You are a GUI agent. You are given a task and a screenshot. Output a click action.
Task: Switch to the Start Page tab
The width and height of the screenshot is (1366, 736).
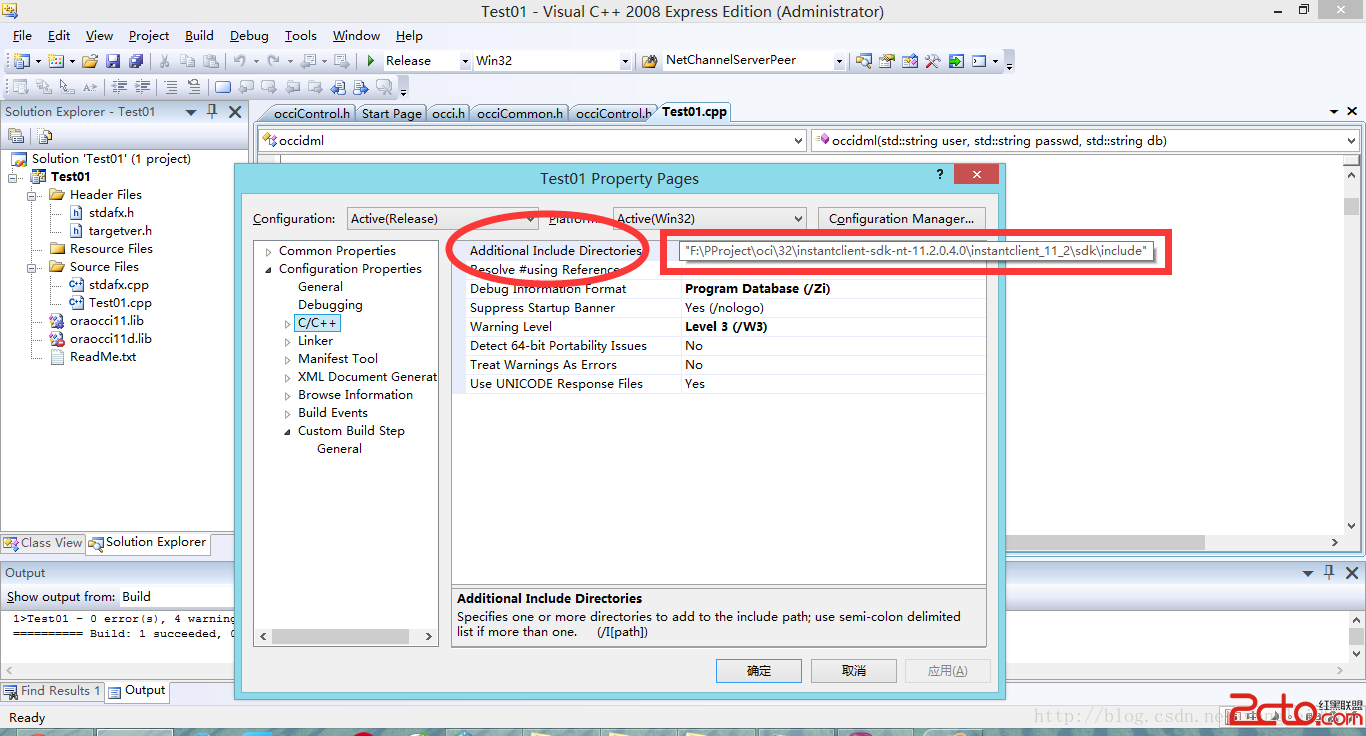pos(391,114)
